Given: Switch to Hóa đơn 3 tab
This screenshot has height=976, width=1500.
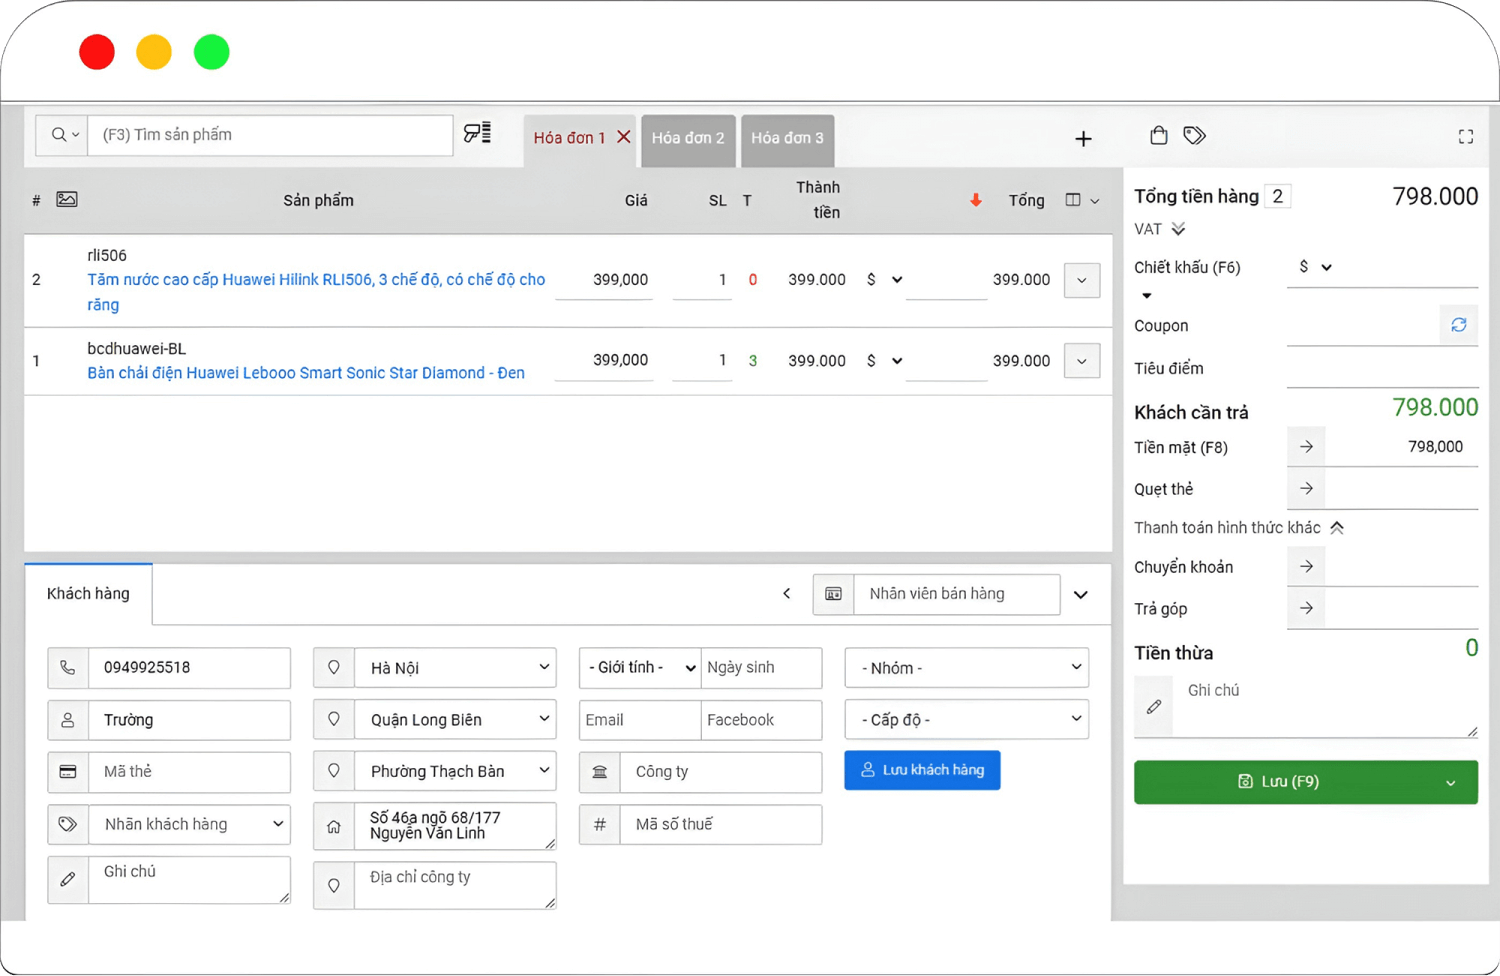Looking at the screenshot, I should click(x=787, y=138).
